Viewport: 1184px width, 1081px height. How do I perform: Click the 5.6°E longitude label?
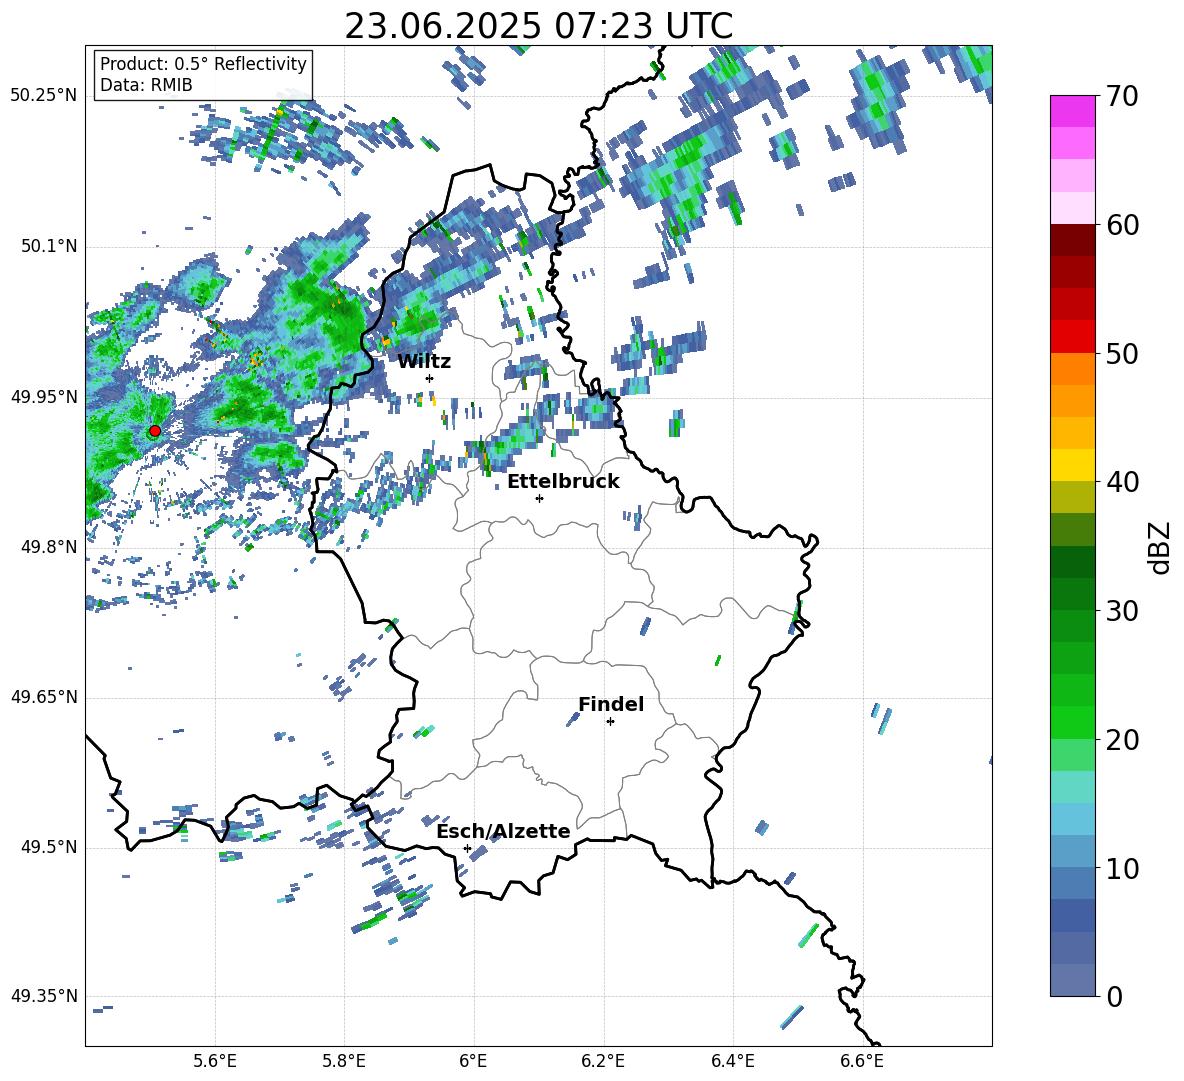[215, 1061]
